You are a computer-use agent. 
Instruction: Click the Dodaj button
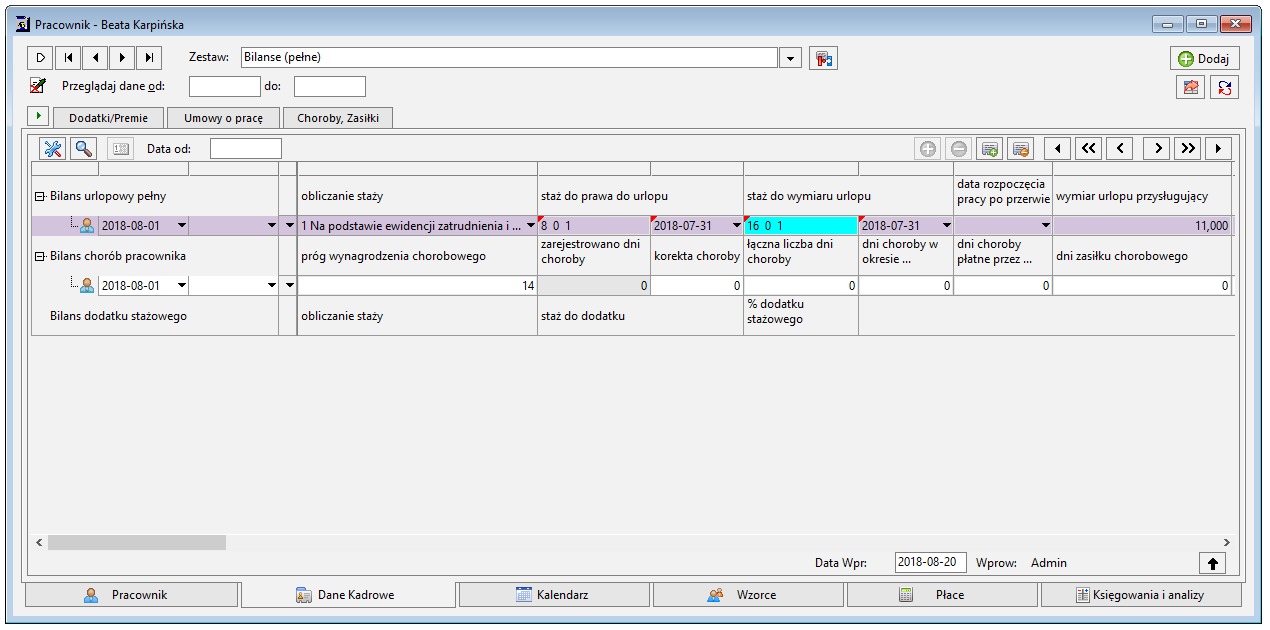(x=1205, y=58)
